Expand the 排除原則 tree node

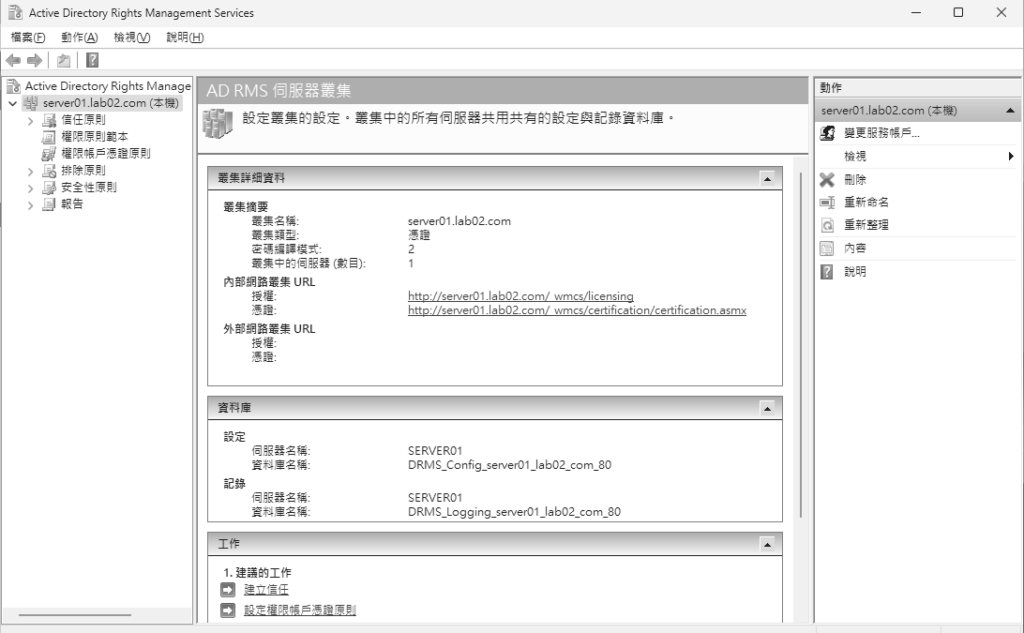[31, 171]
